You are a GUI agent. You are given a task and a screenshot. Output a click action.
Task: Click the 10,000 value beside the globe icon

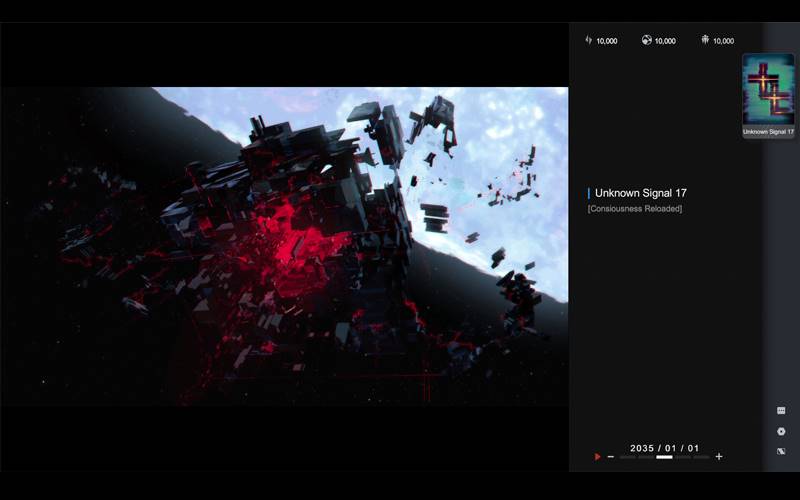pos(665,41)
